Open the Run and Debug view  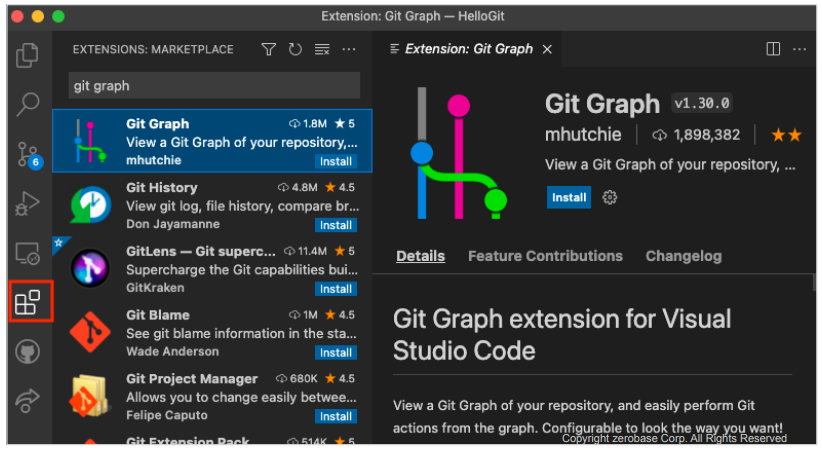tap(27, 203)
